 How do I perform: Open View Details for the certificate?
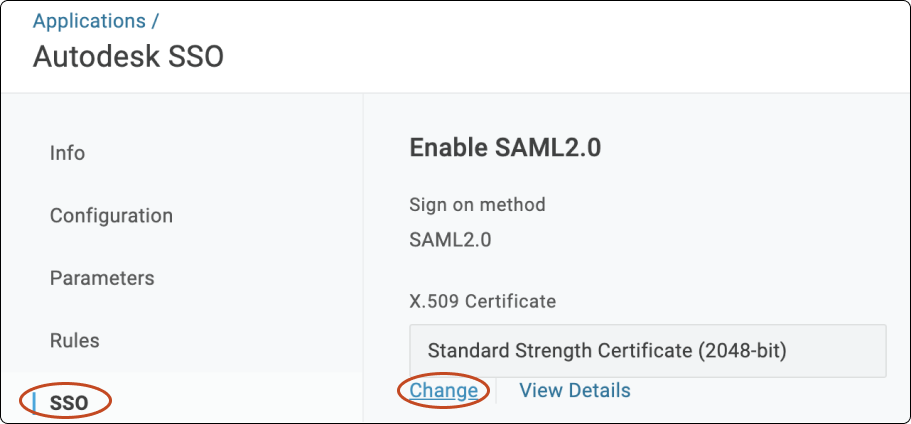pos(575,390)
